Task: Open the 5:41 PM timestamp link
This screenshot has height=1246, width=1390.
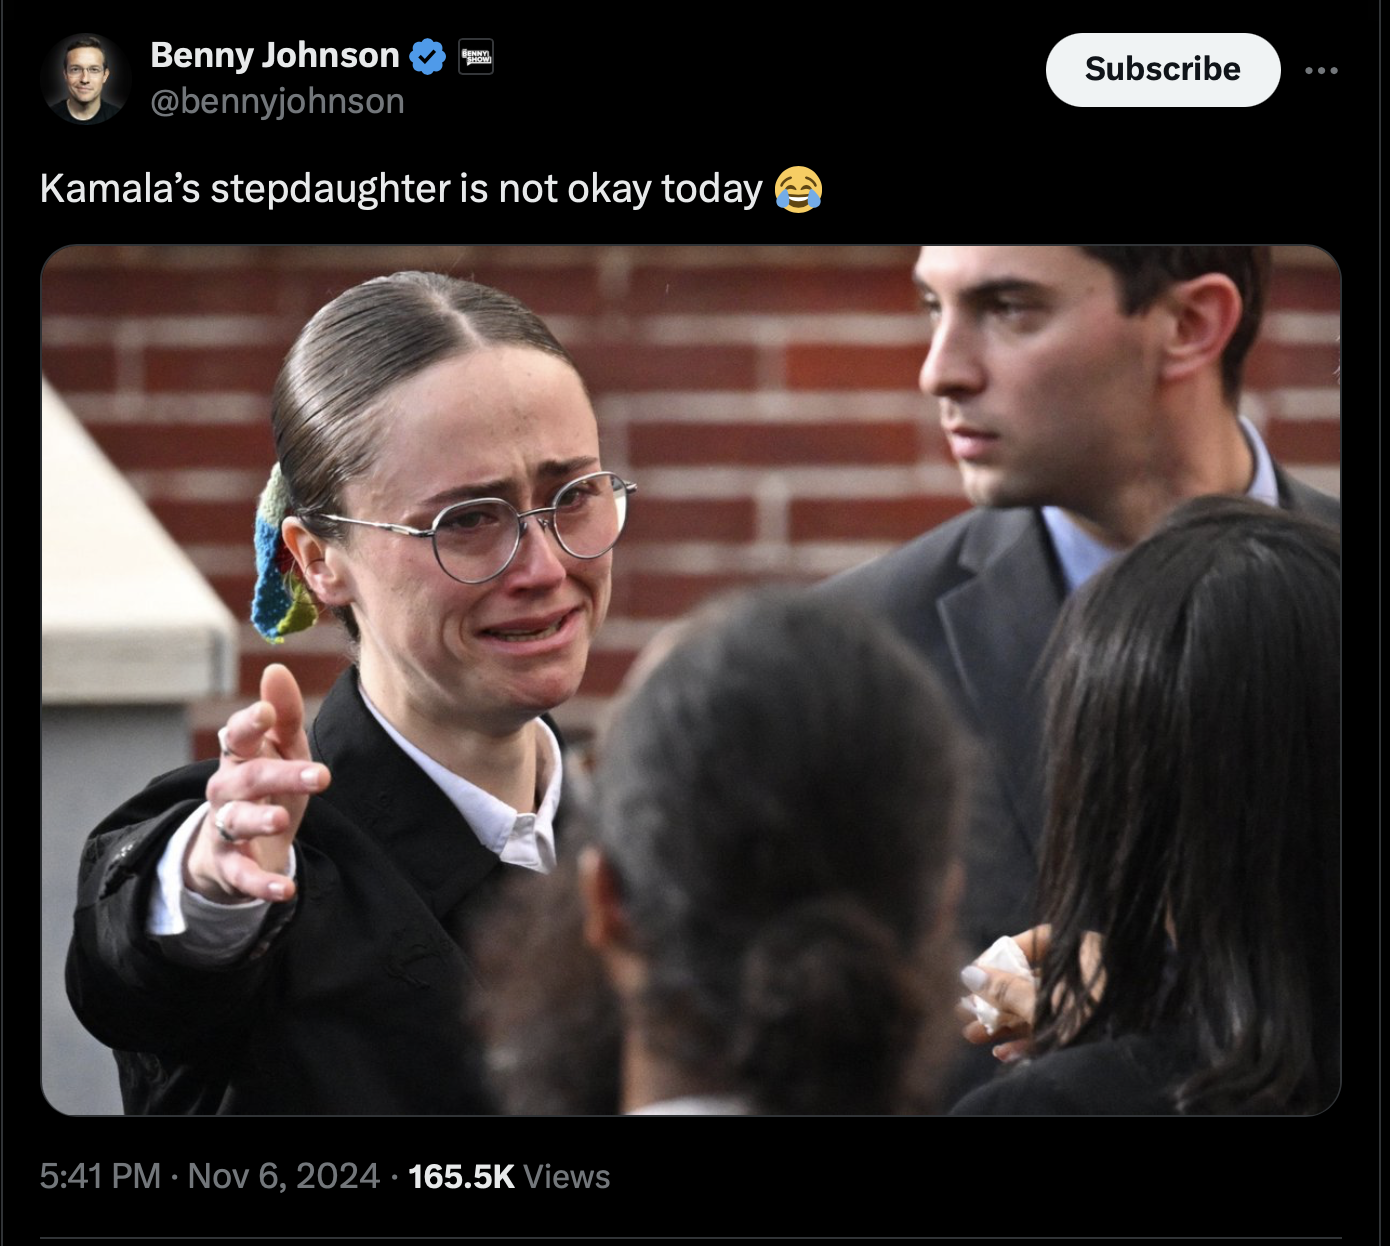Action: click(x=100, y=1175)
